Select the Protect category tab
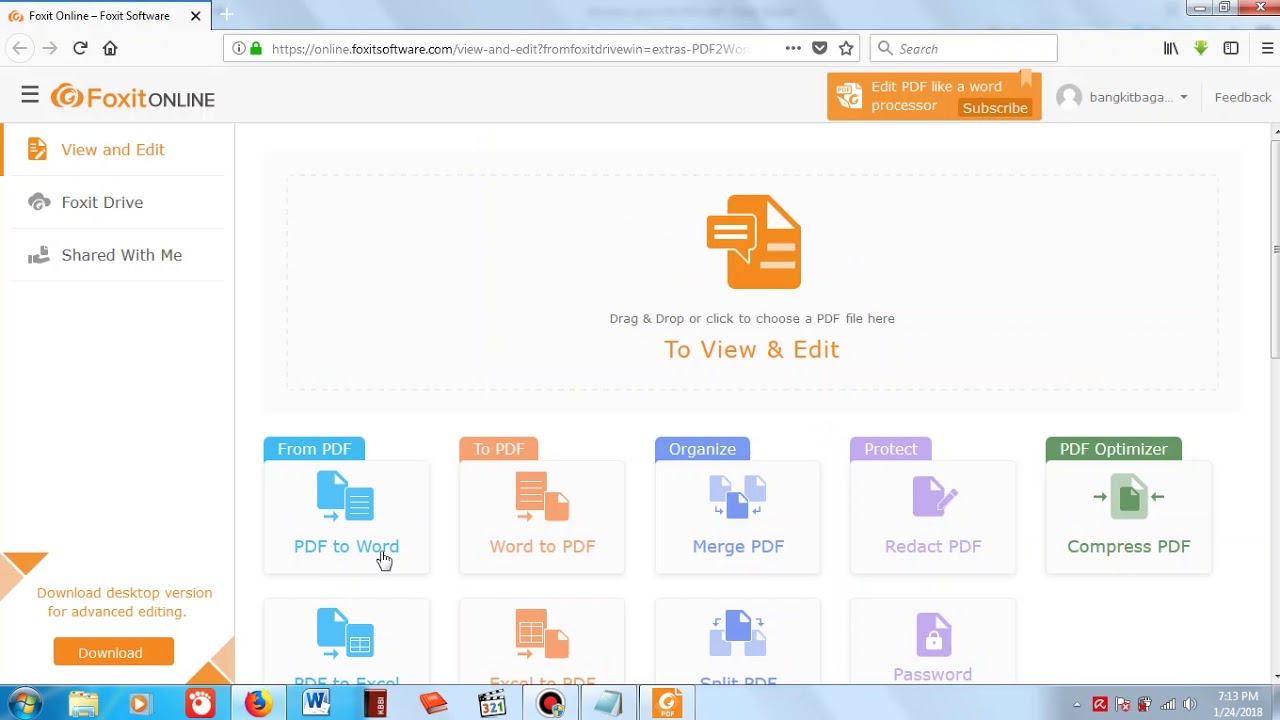The height and width of the screenshot is (720, 1280). click(890, 449)
